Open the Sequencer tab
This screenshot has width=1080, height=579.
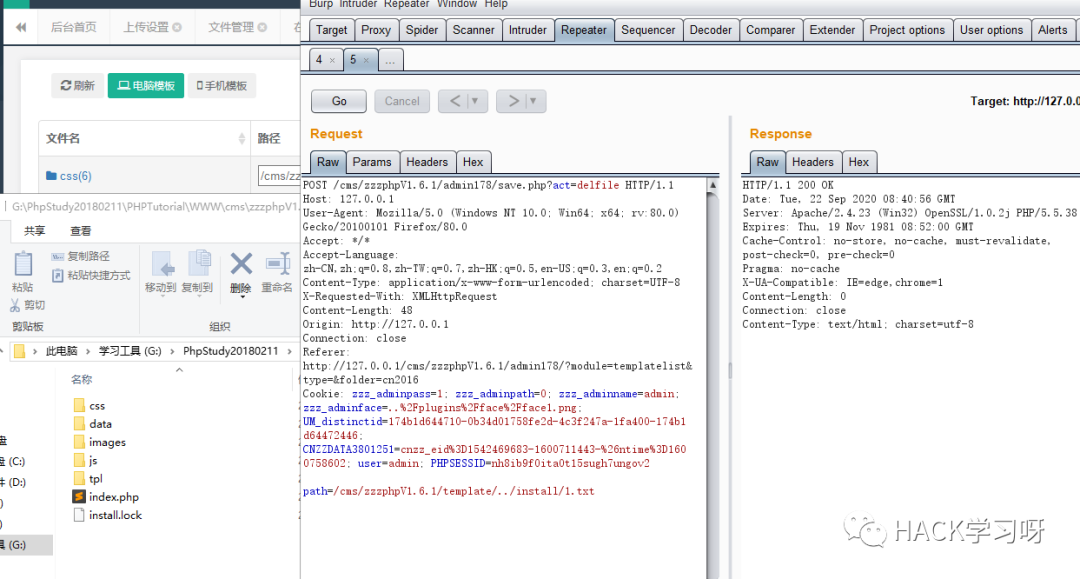click(x=648, y=30)
